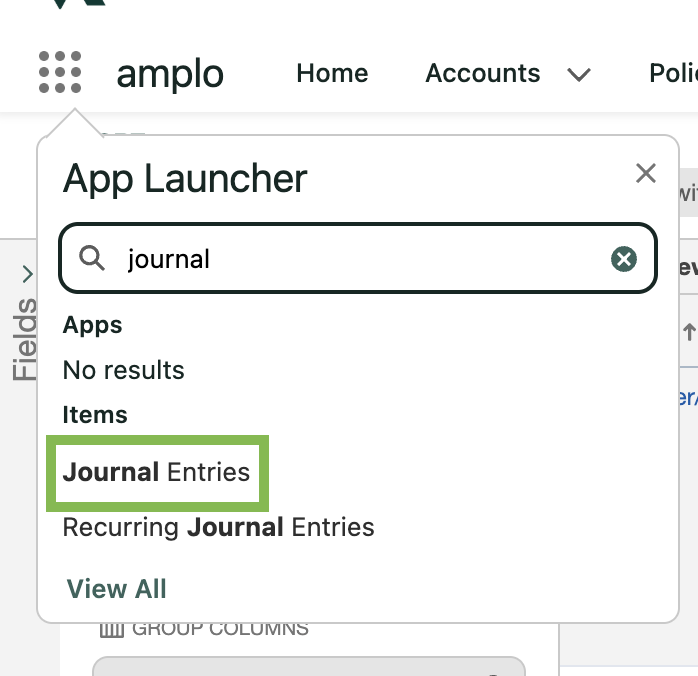Click the Fields vertical panel label
This screenshot has width=698, height=676.
pyautogui.click(x=24, y=339)
